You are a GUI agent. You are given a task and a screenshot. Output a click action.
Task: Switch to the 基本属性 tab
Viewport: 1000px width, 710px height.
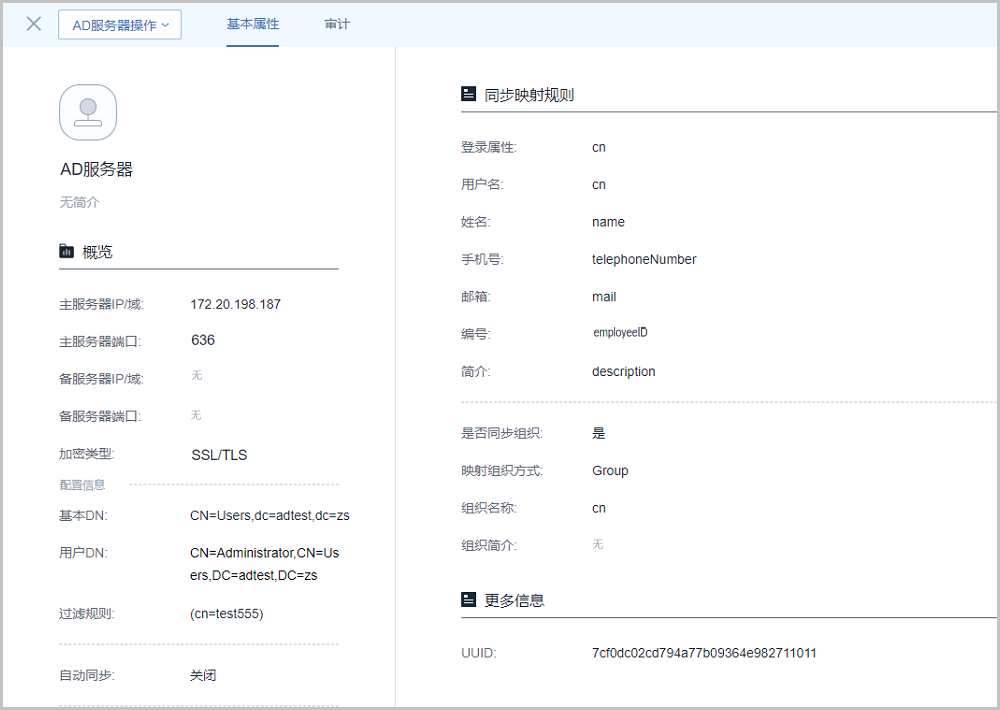(x=253, y=24)
